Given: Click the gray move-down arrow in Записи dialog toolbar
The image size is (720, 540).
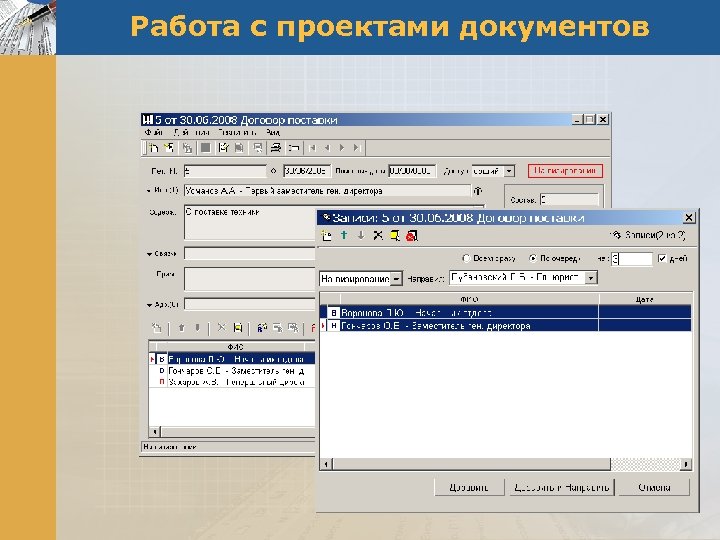Looking at the screenshot, I should (361, 236).
